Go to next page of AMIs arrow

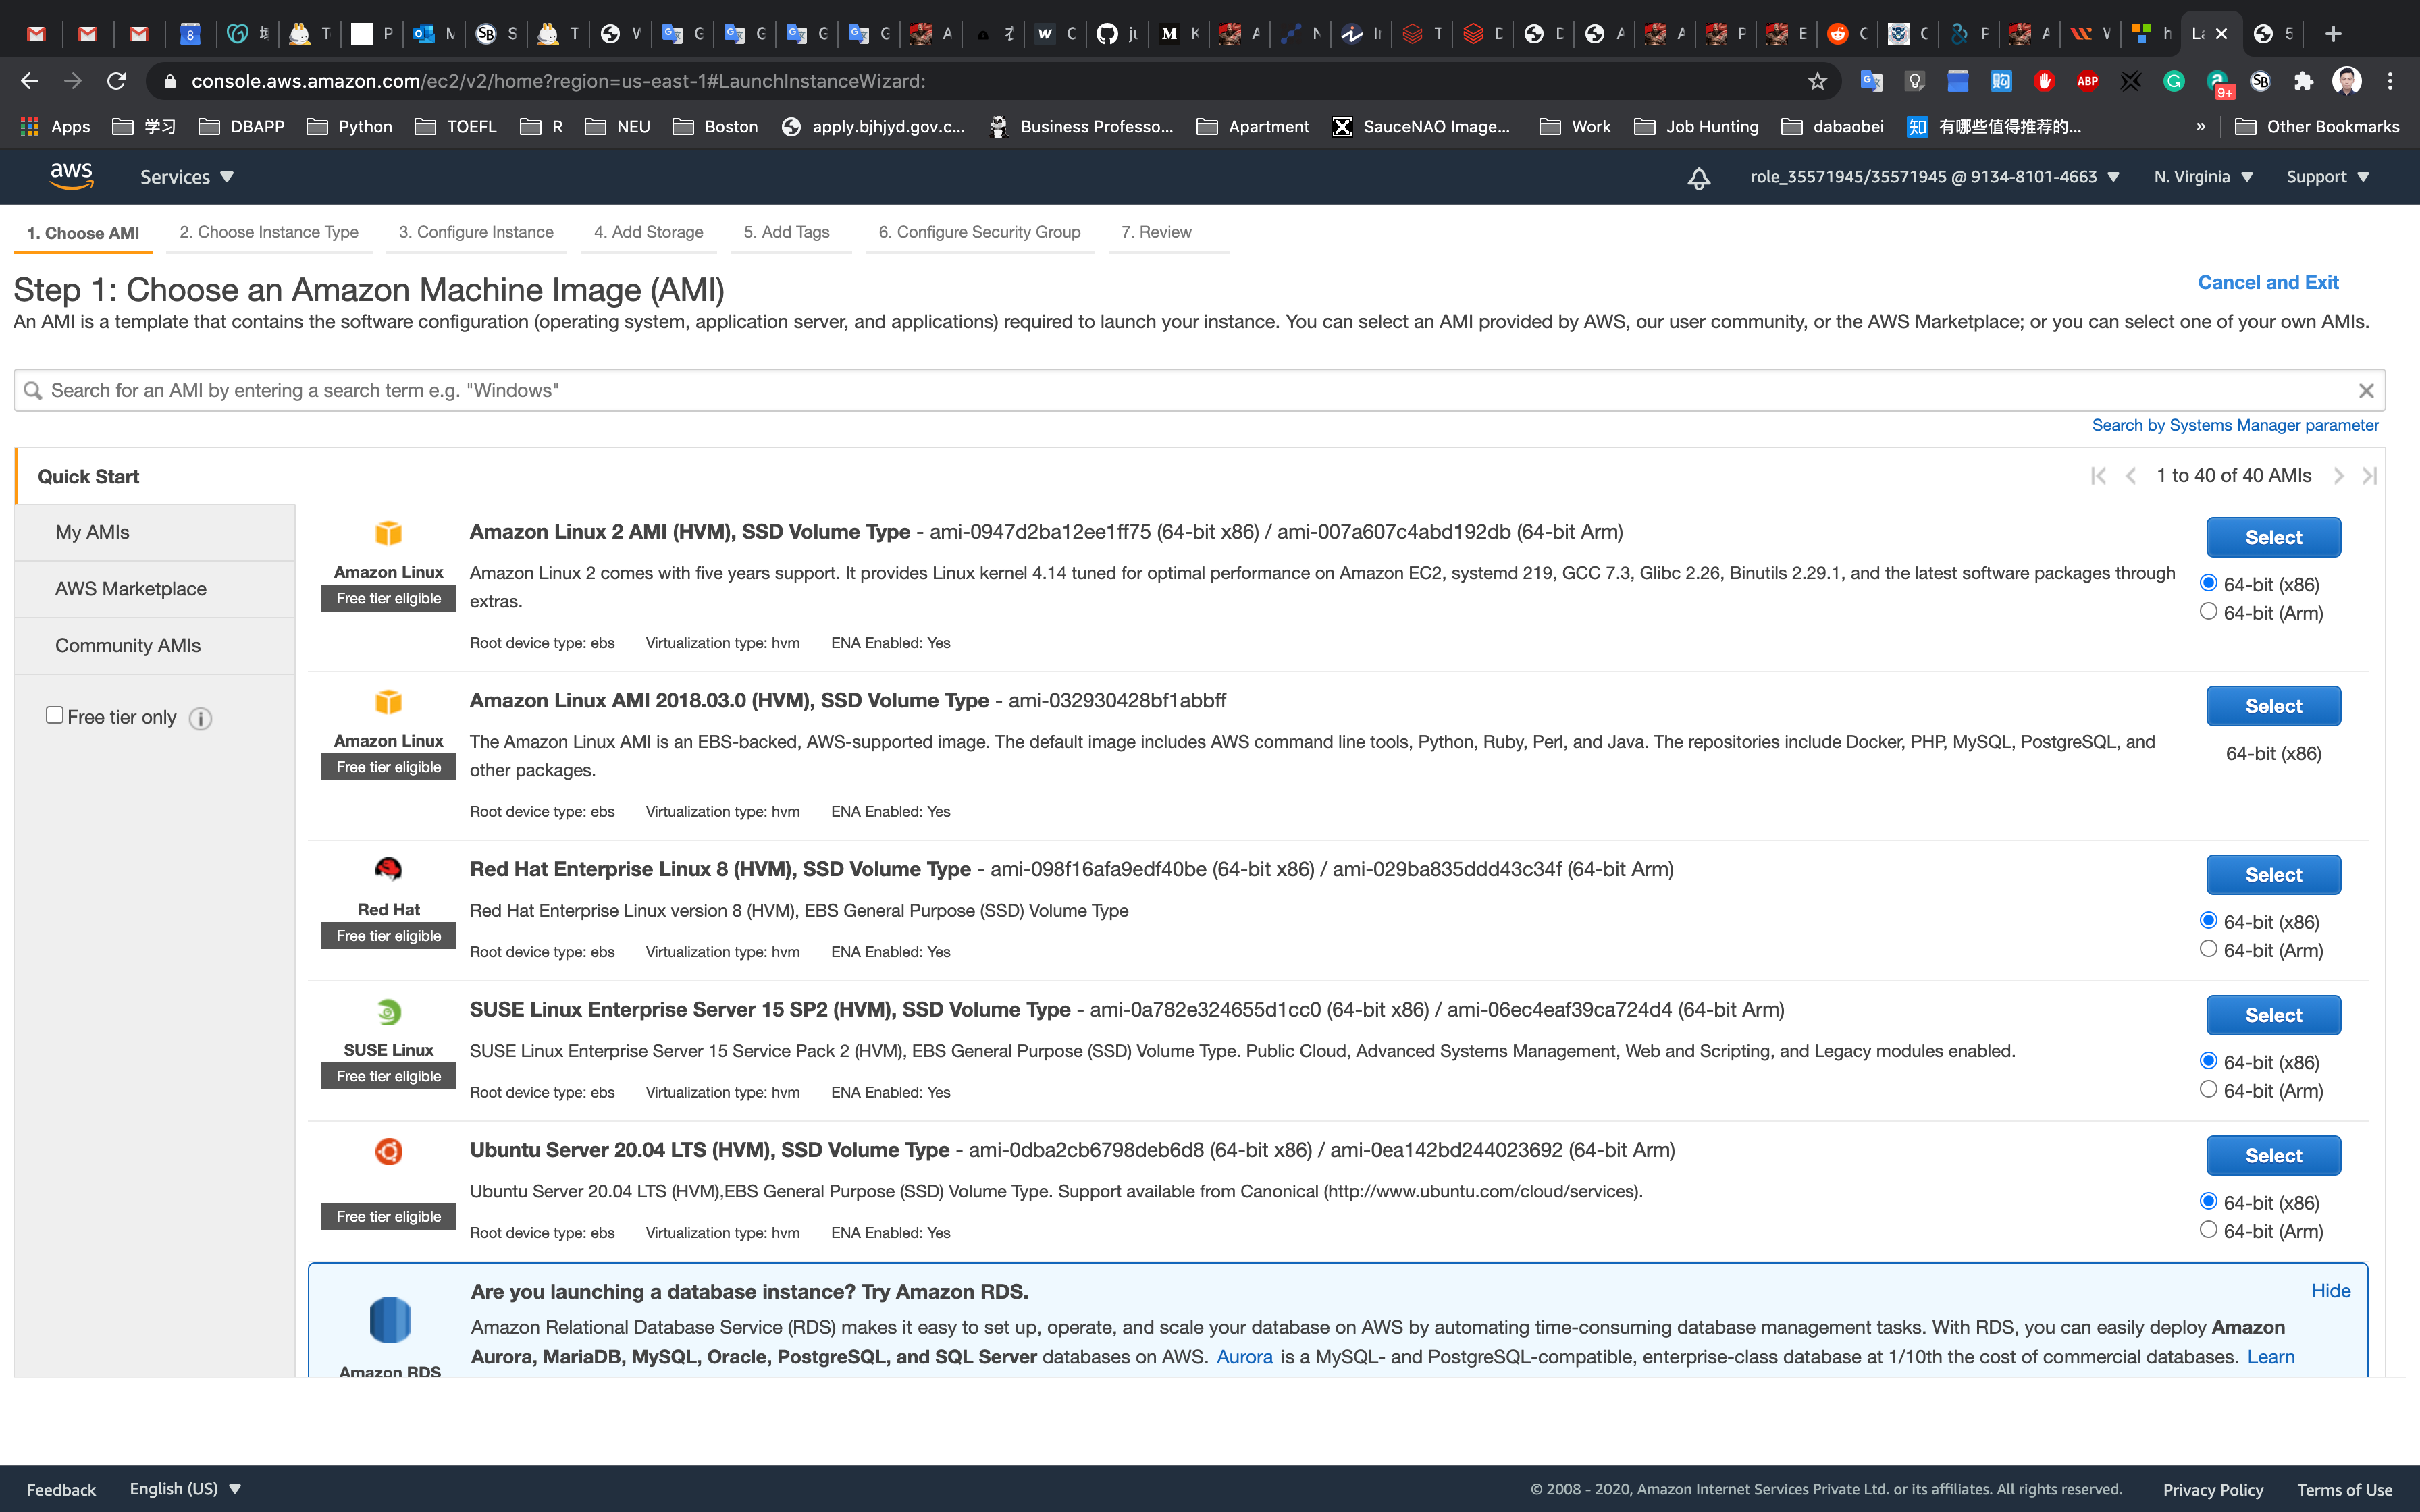[2338, 476]
